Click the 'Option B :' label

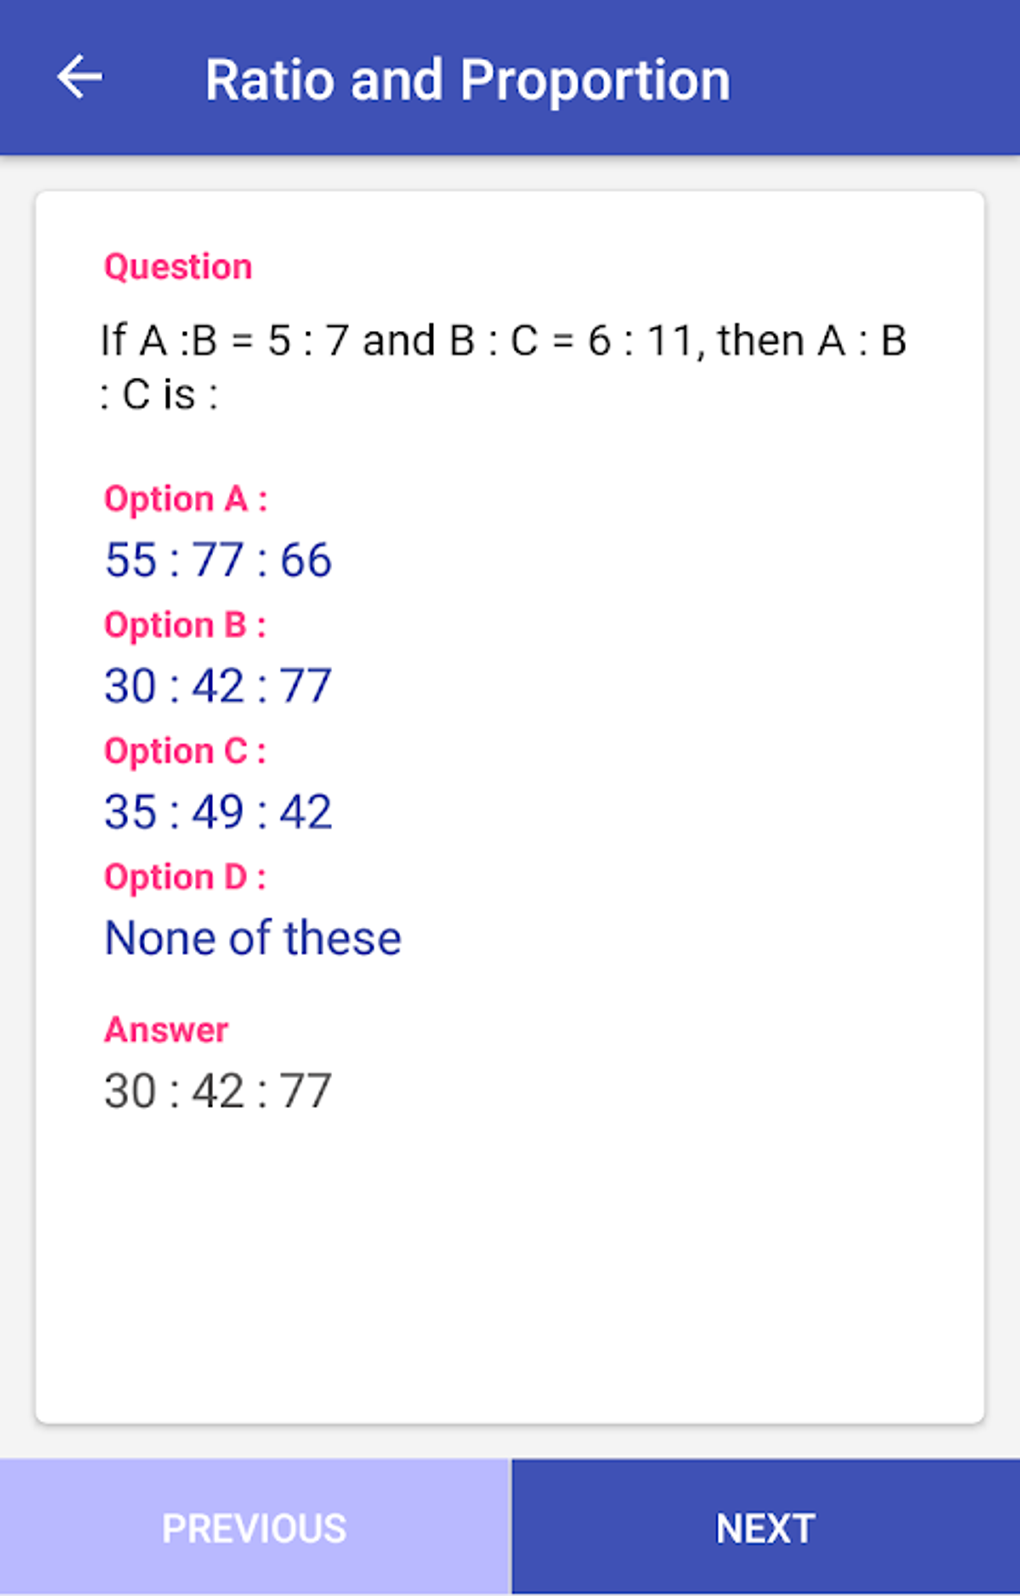click(x=186, y=624)
